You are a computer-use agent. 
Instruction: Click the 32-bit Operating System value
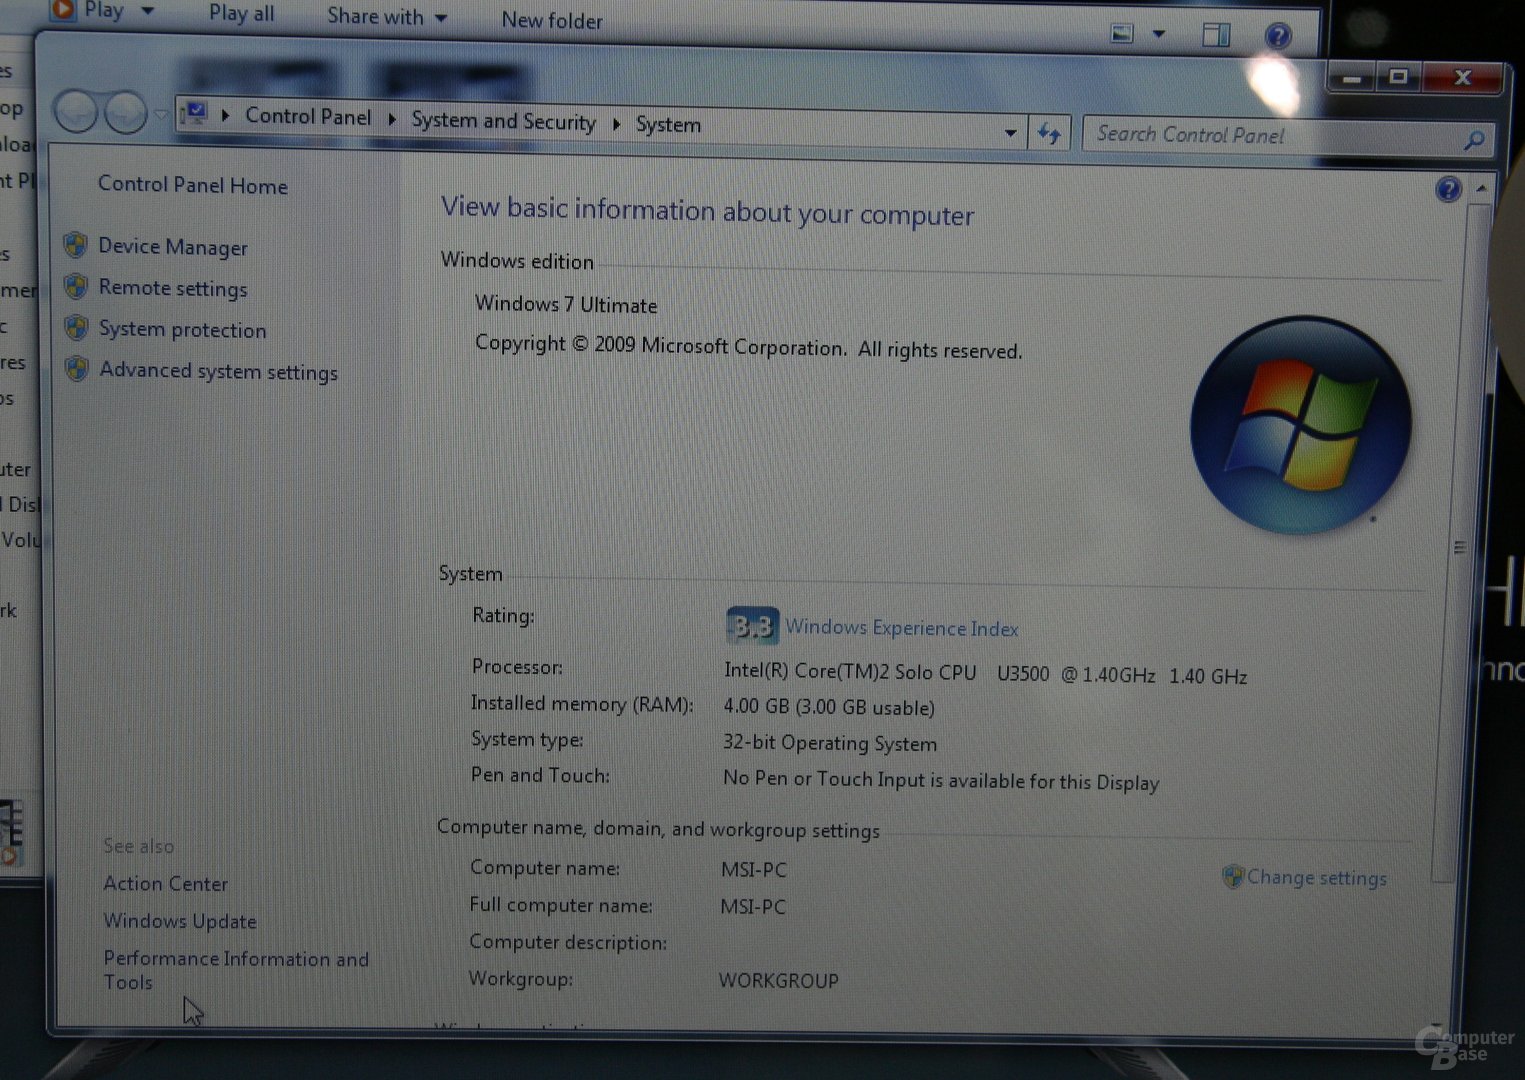click(830, 743)
